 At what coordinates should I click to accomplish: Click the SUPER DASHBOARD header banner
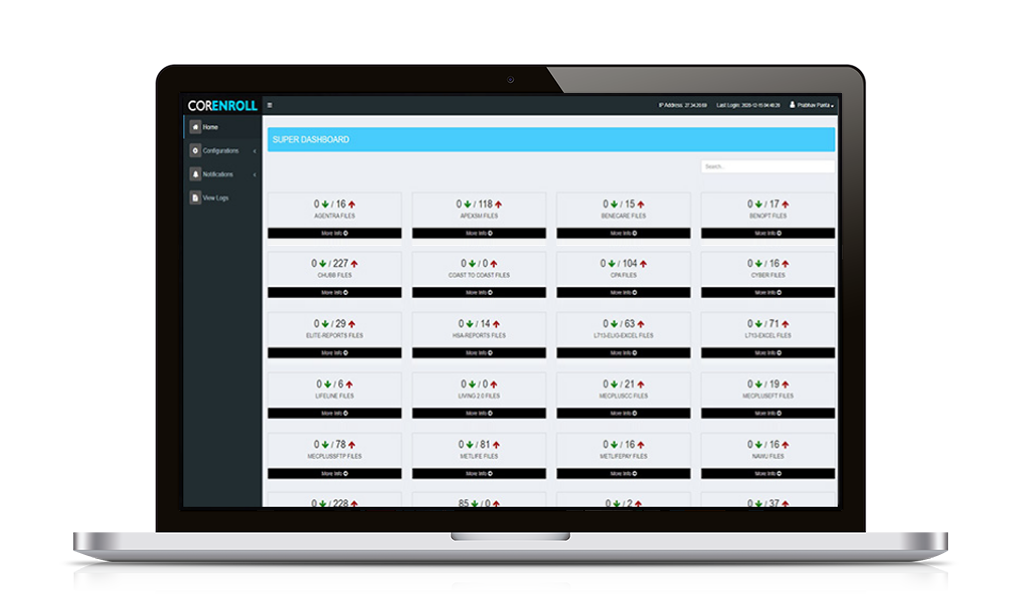tap(550, 140)
